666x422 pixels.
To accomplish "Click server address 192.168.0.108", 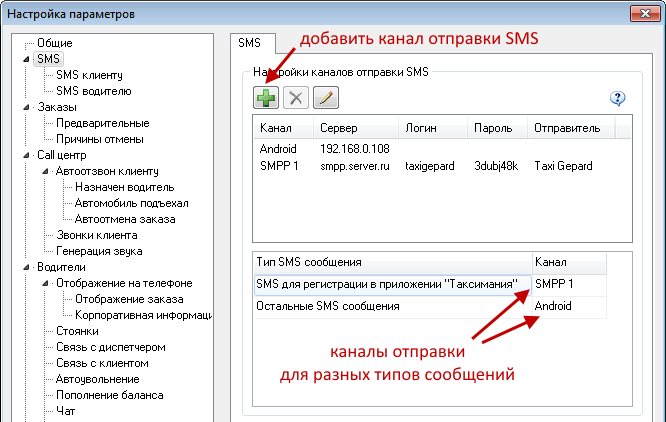I will [x=355, y=149].
